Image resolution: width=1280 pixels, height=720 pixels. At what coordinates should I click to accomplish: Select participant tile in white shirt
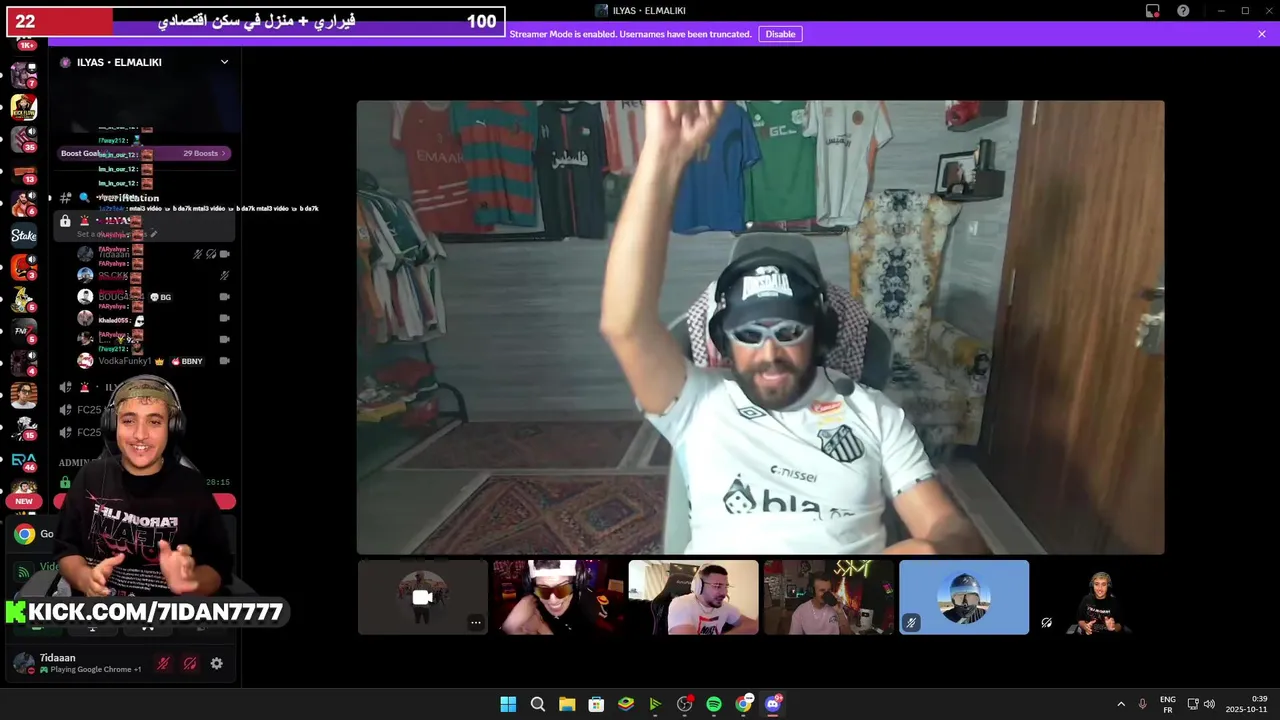(693, 597)
